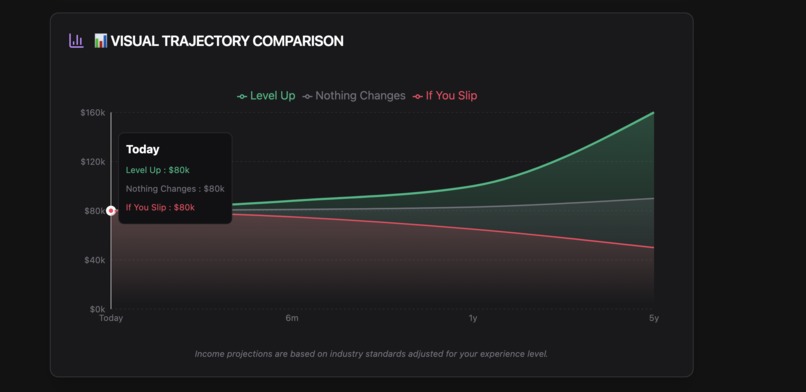Click the $160k y-axis label
Viewport: 806px width, 392px height.
pyautogui.click(x=93, y=113)
